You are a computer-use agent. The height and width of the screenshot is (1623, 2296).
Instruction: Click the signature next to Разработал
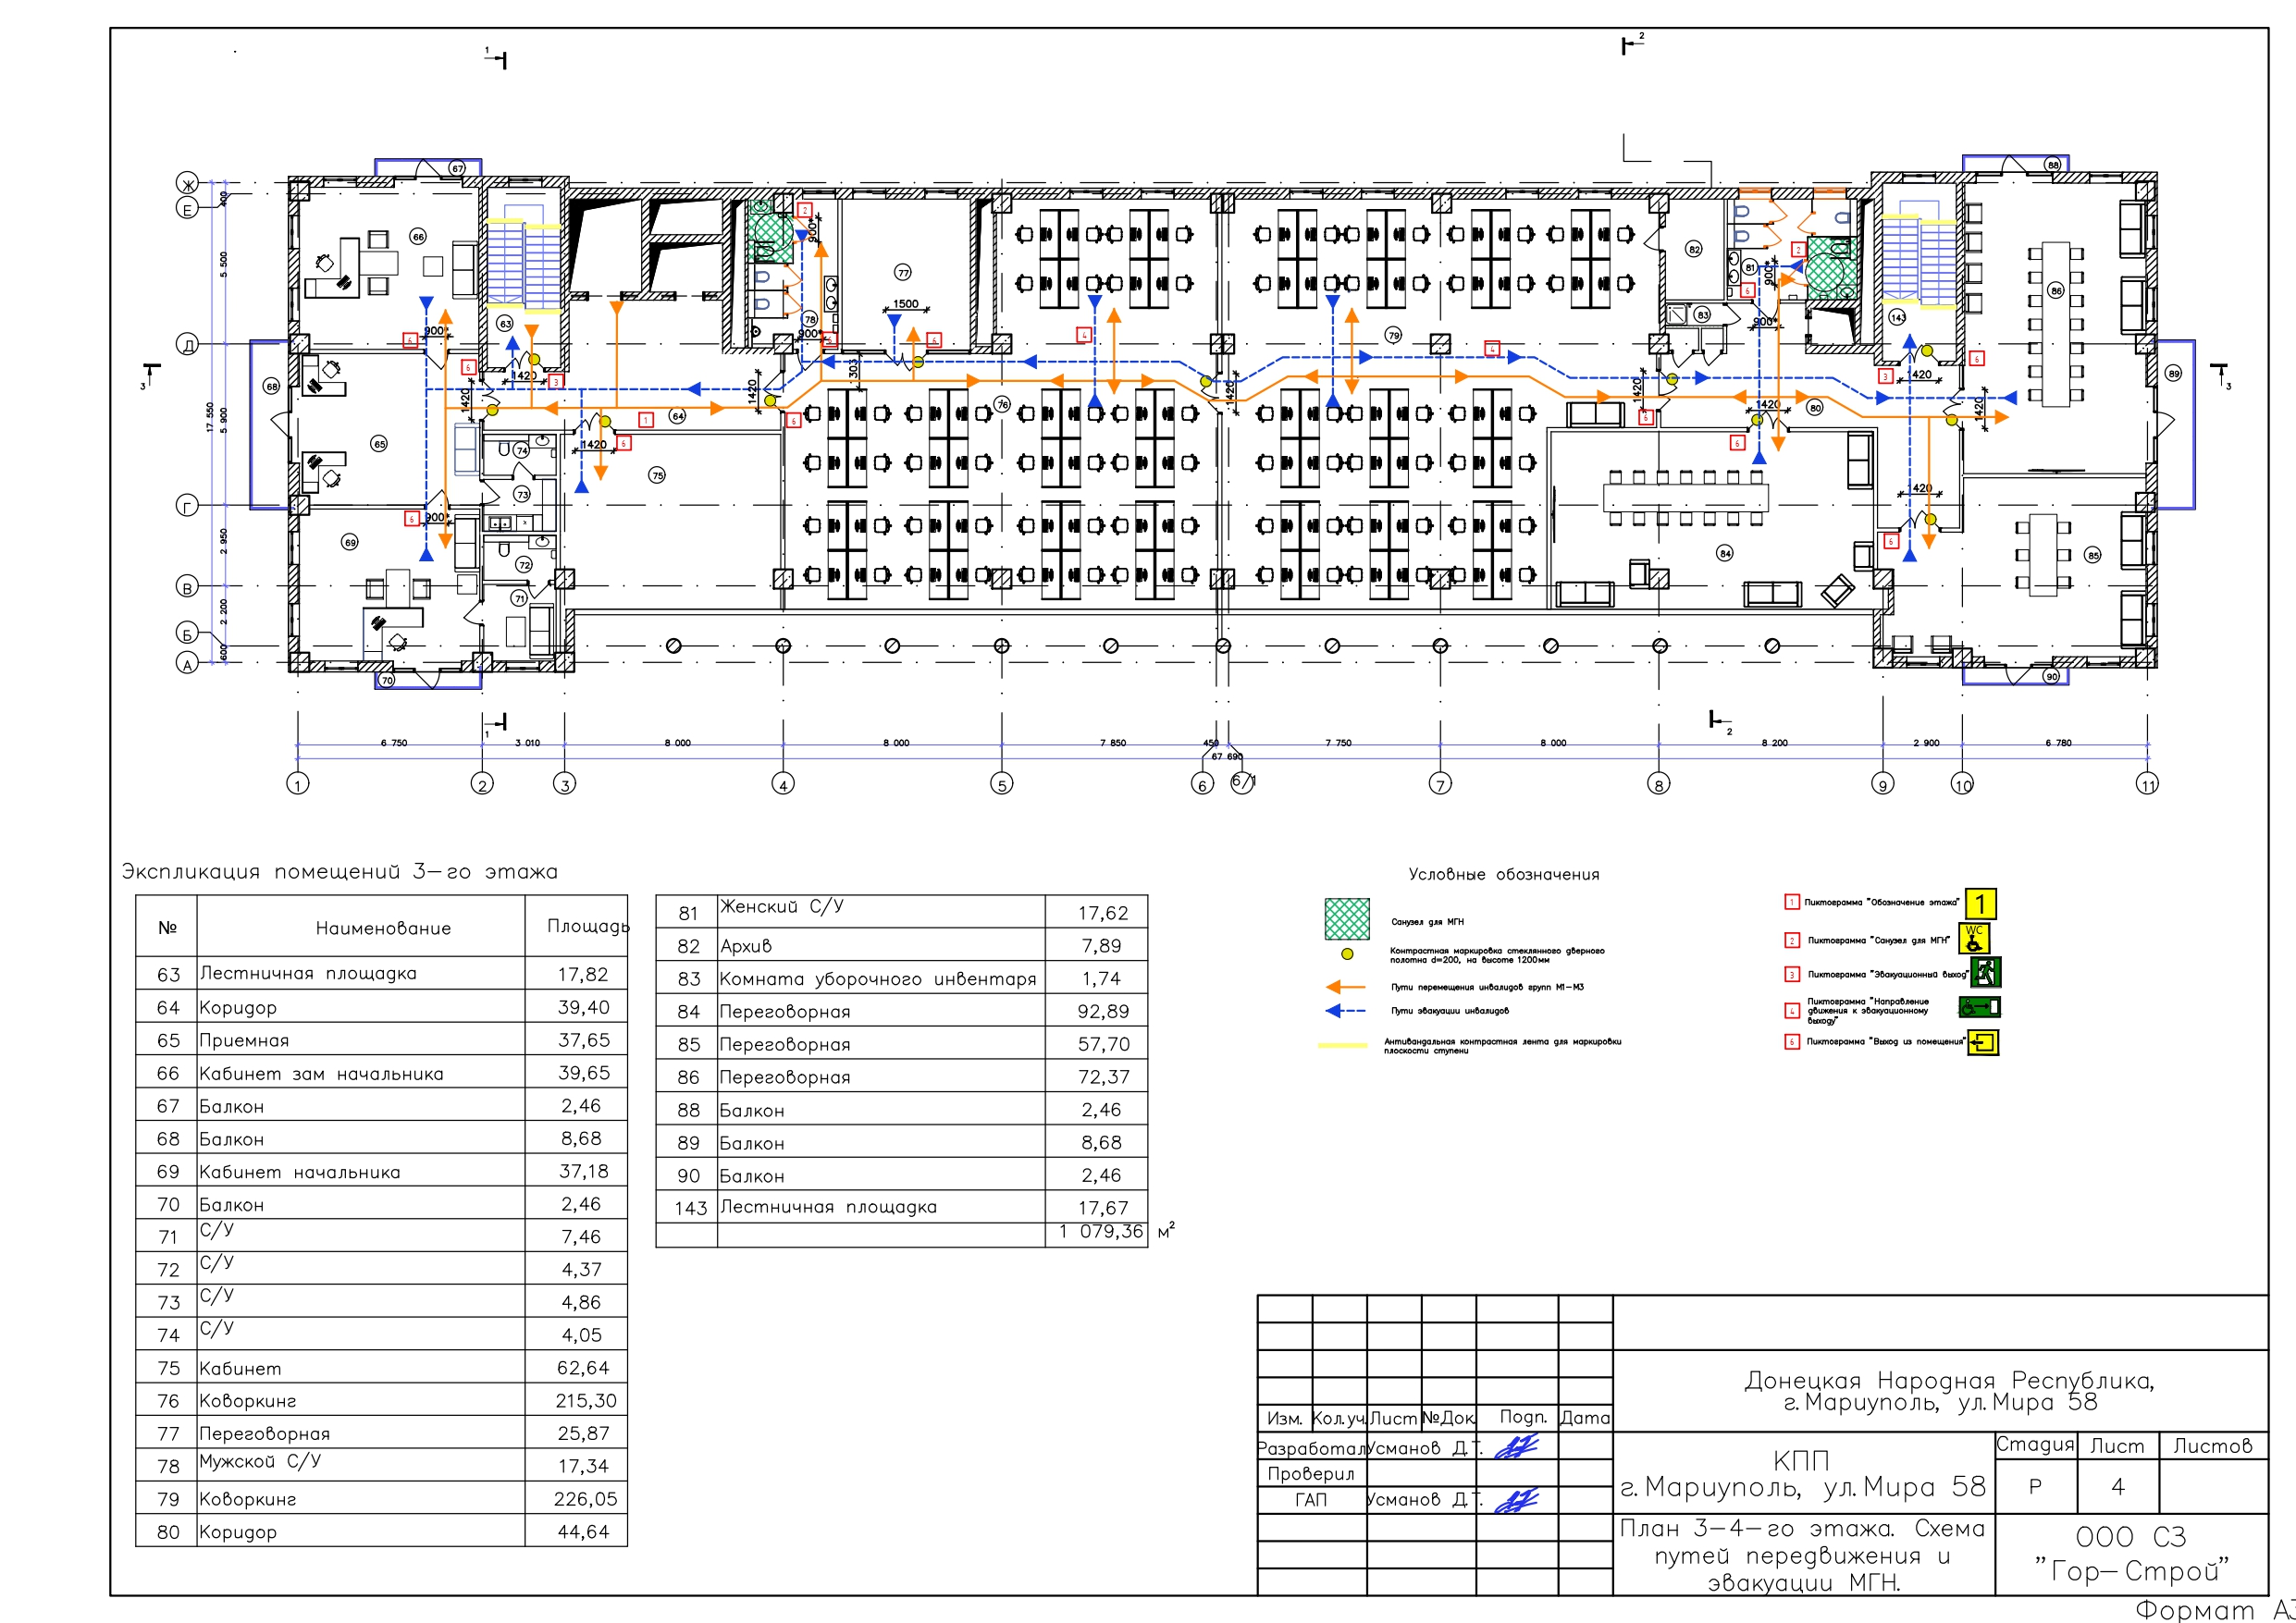[1516, 1447]
